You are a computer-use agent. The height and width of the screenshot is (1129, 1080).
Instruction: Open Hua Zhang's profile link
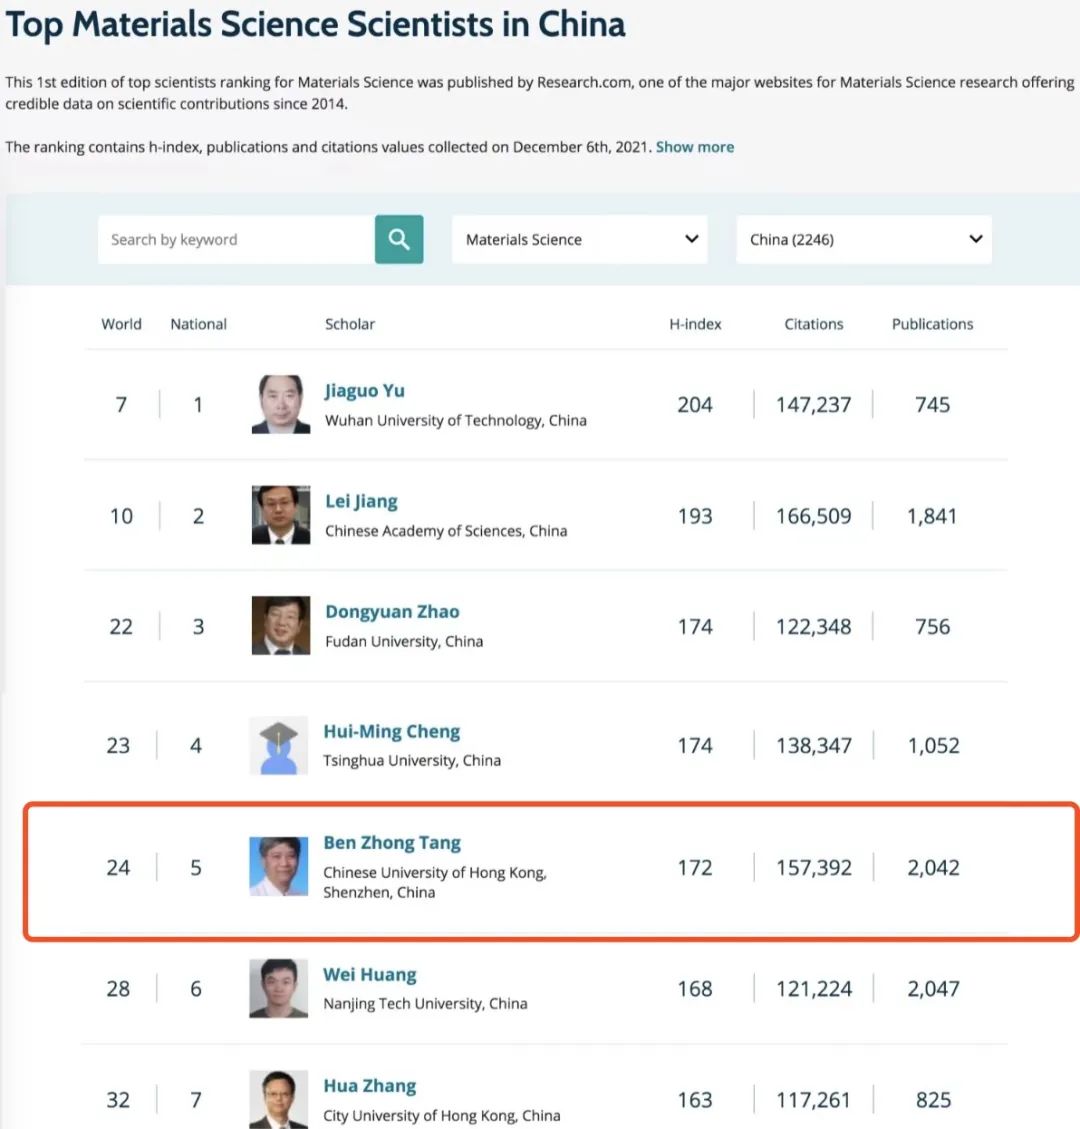click(369, 1086)
